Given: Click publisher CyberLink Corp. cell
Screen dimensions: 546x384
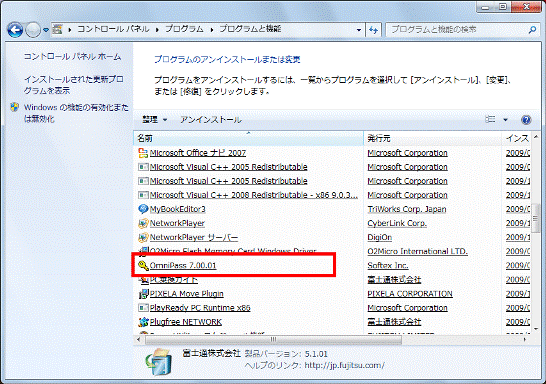Looking at the screenshot, I should (397, 223).
